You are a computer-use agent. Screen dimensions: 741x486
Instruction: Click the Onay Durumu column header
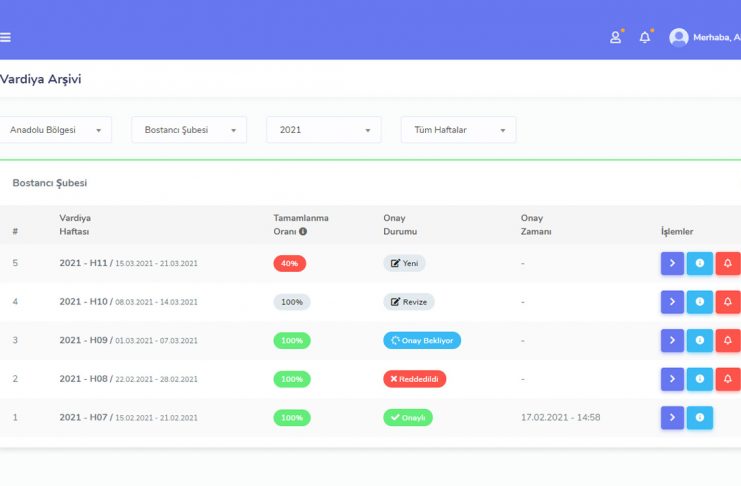click(x=400, y=225)
